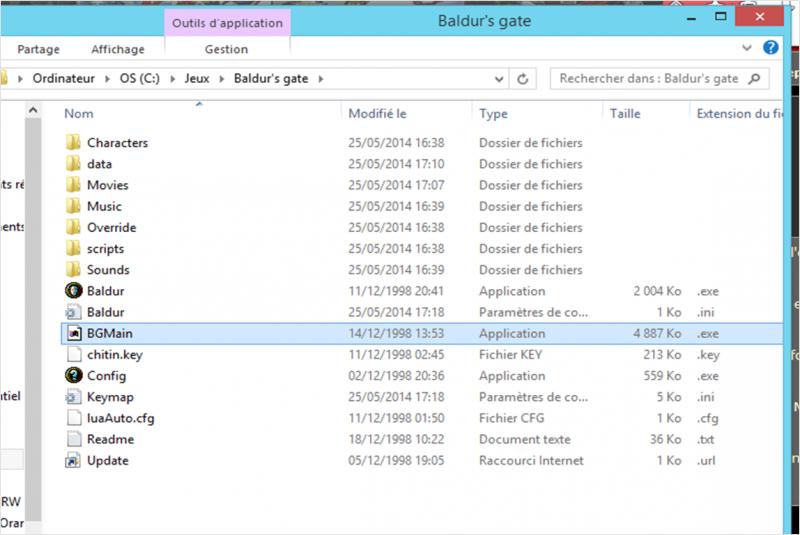Click the .key extension cell
800x535 pixels.
click(708, 354)
